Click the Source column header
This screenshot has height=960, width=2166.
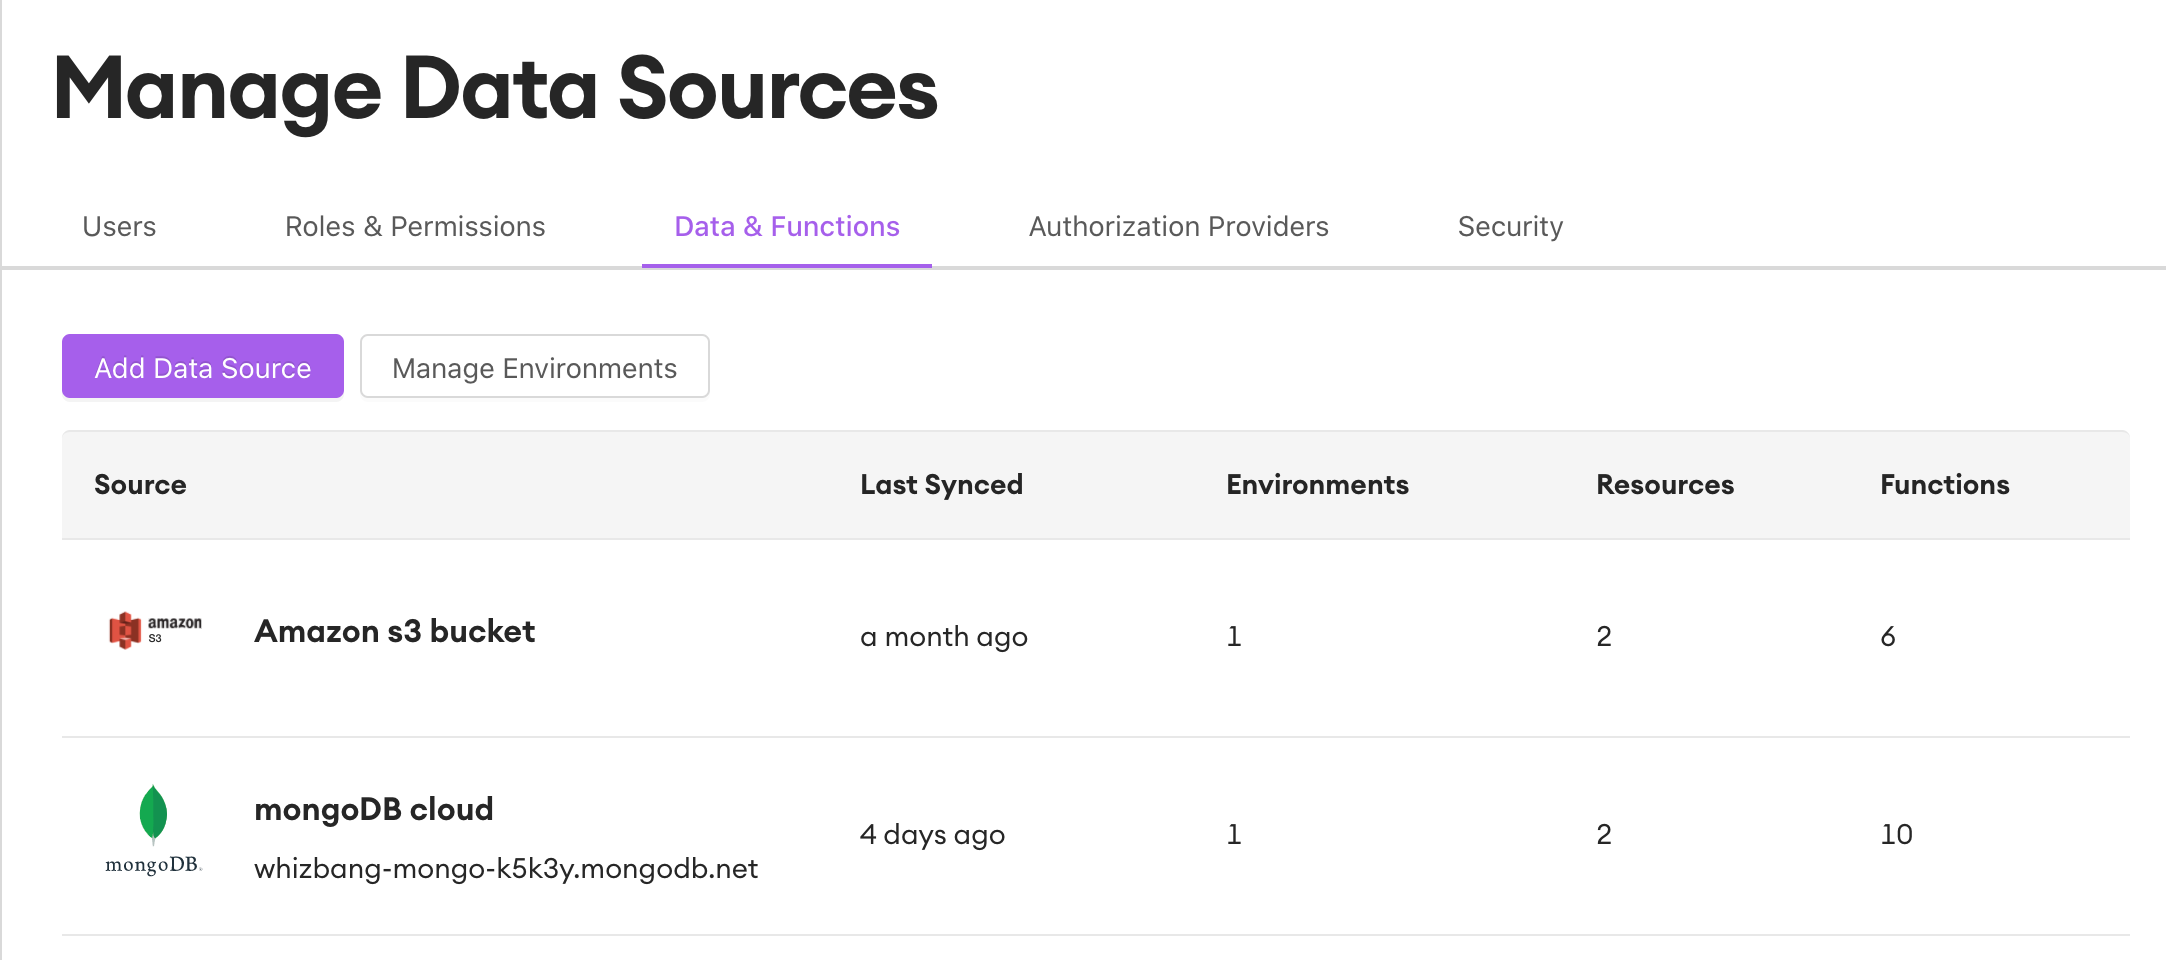[x=140, y=485]
